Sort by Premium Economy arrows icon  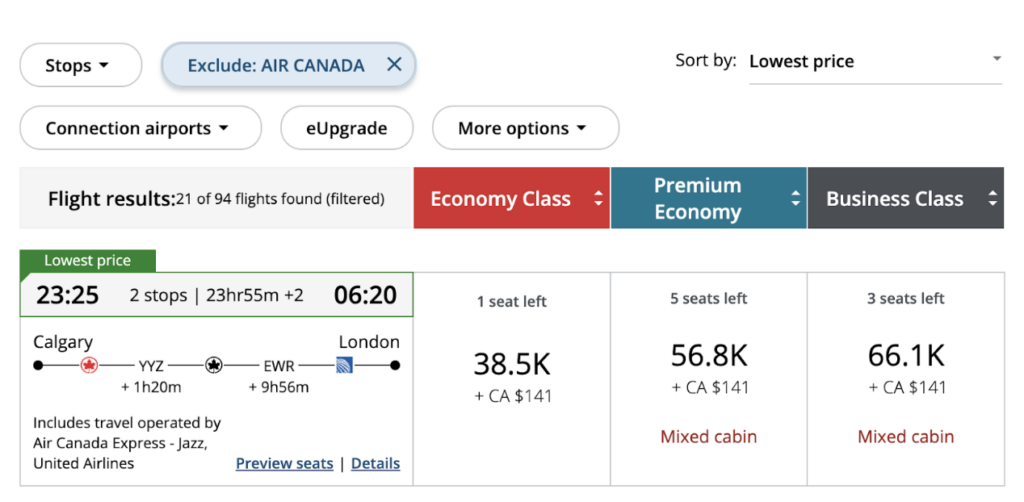tap(796, 198)
